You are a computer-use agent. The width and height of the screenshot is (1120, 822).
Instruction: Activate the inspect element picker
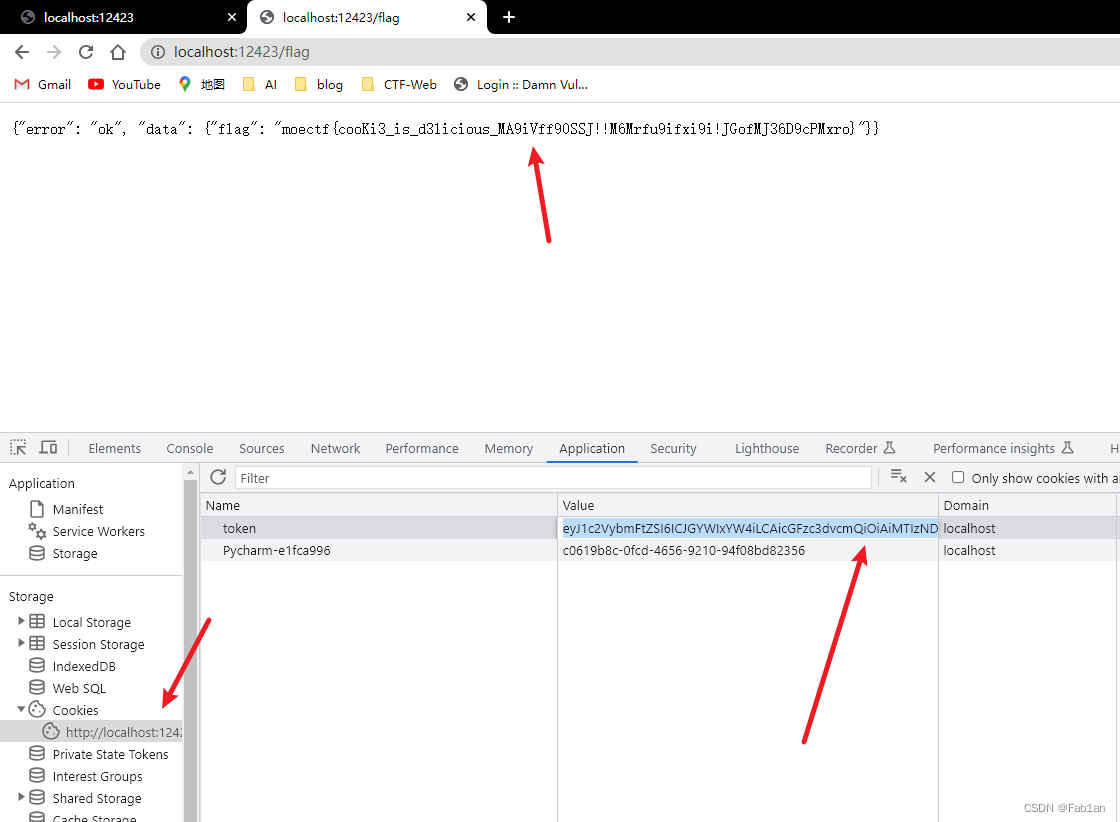click(x=19, y=448)
